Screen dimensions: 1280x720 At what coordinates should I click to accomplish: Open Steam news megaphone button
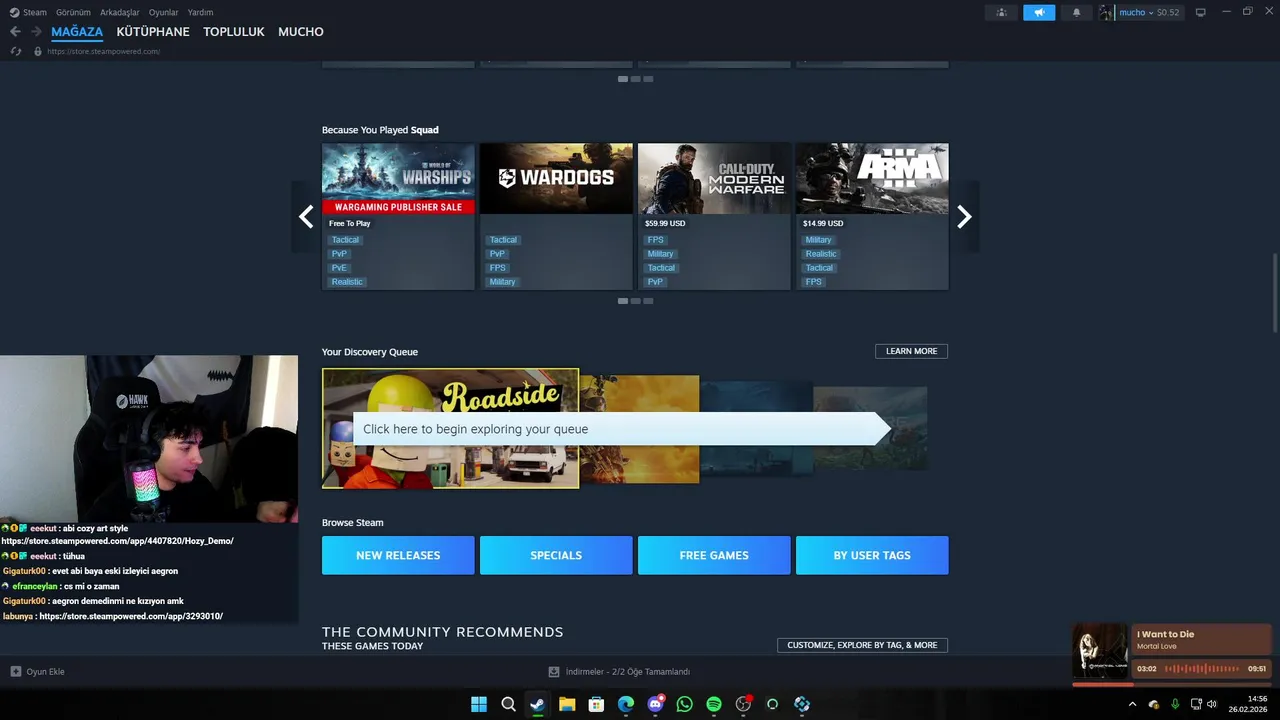[1039, 13]
